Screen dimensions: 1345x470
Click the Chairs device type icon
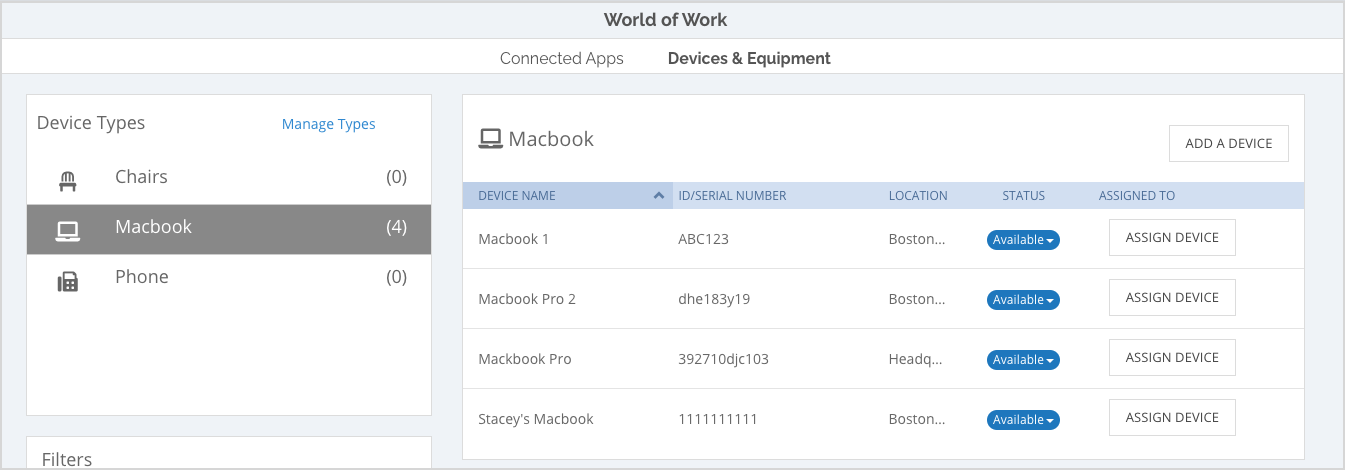point(67,181)
